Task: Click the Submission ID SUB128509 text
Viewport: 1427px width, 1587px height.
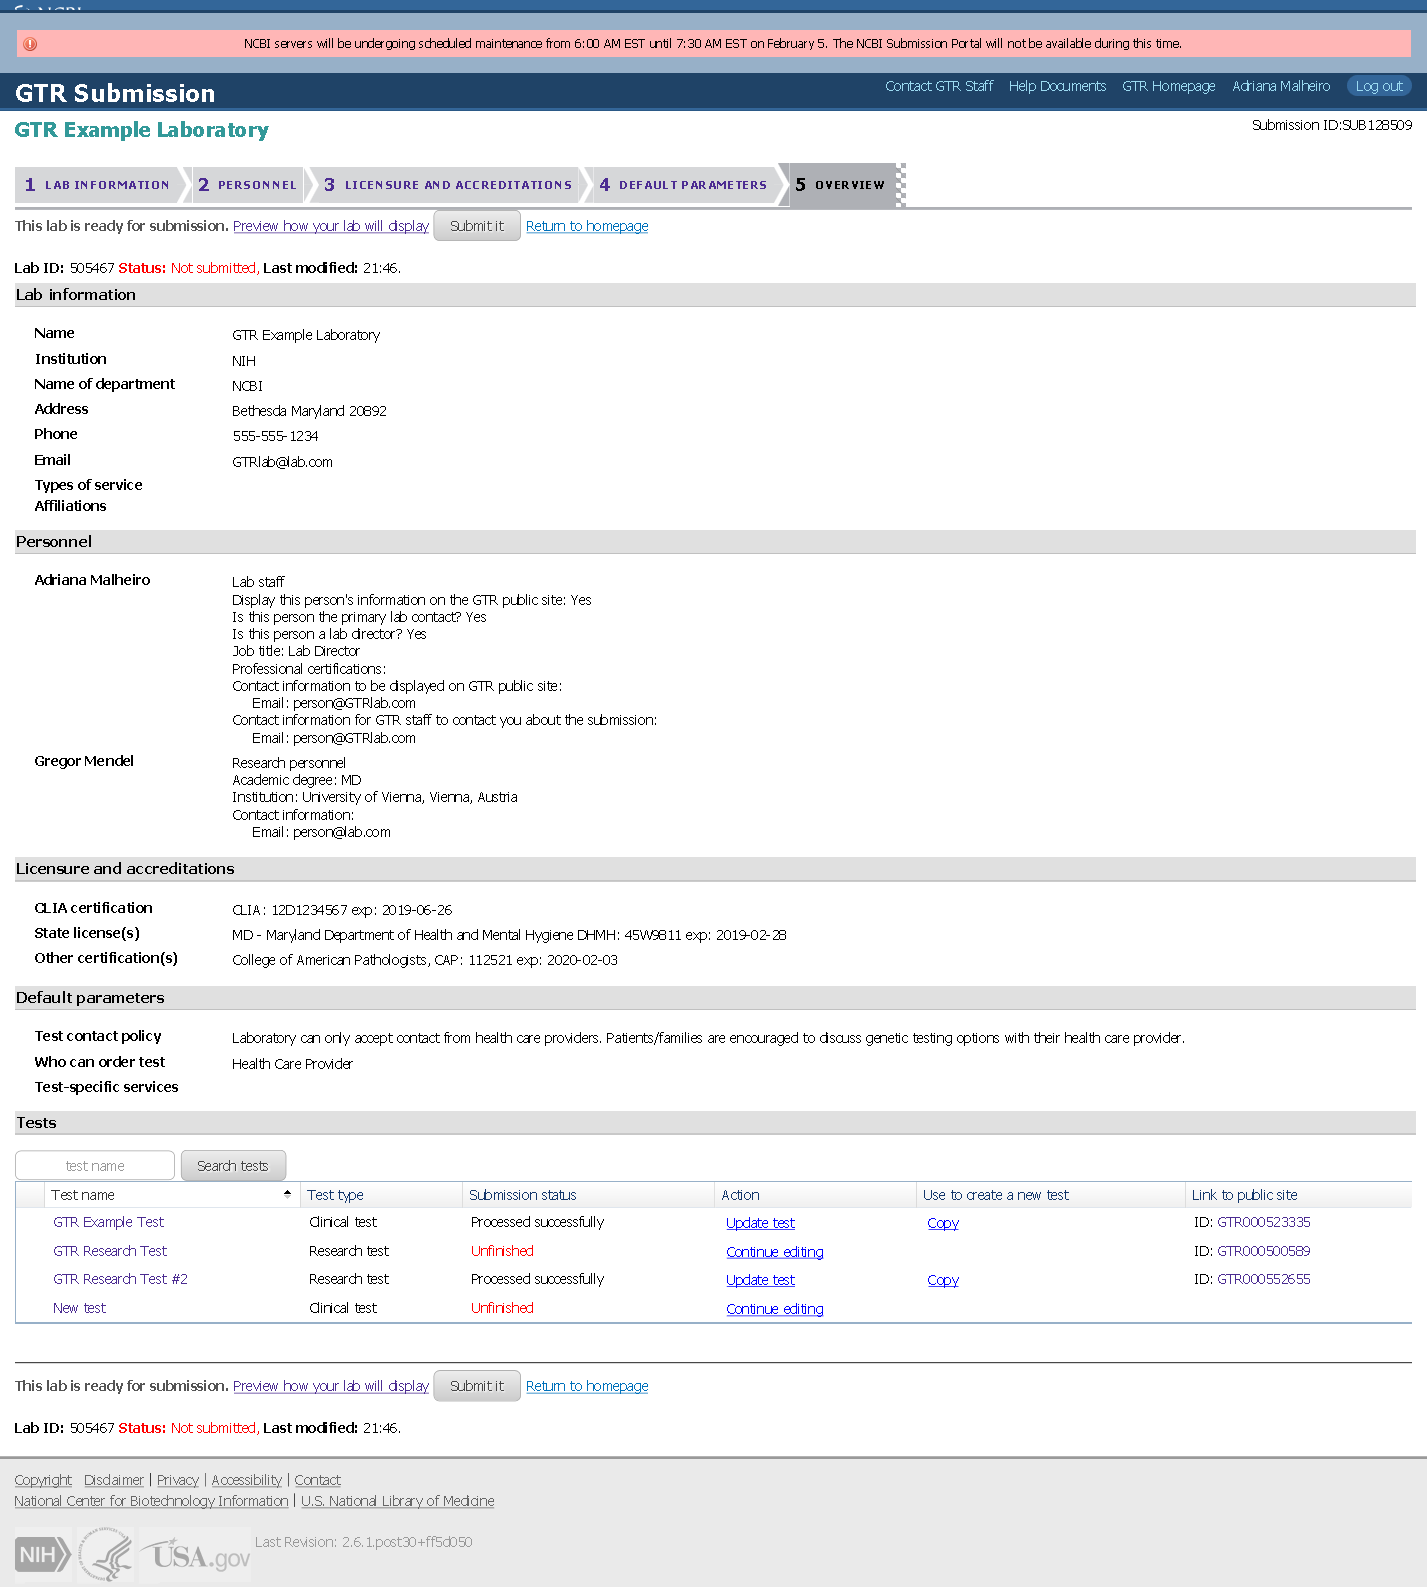Action: 1332,125
